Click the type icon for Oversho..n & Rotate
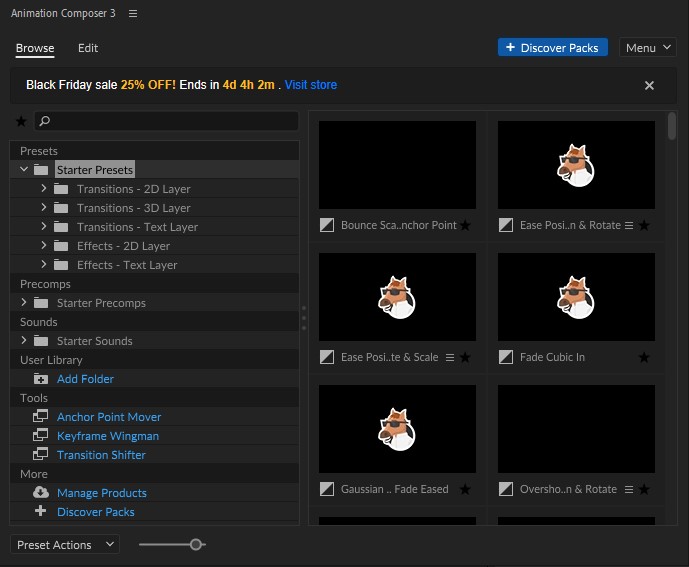The image size is (689, 567). 506,489
